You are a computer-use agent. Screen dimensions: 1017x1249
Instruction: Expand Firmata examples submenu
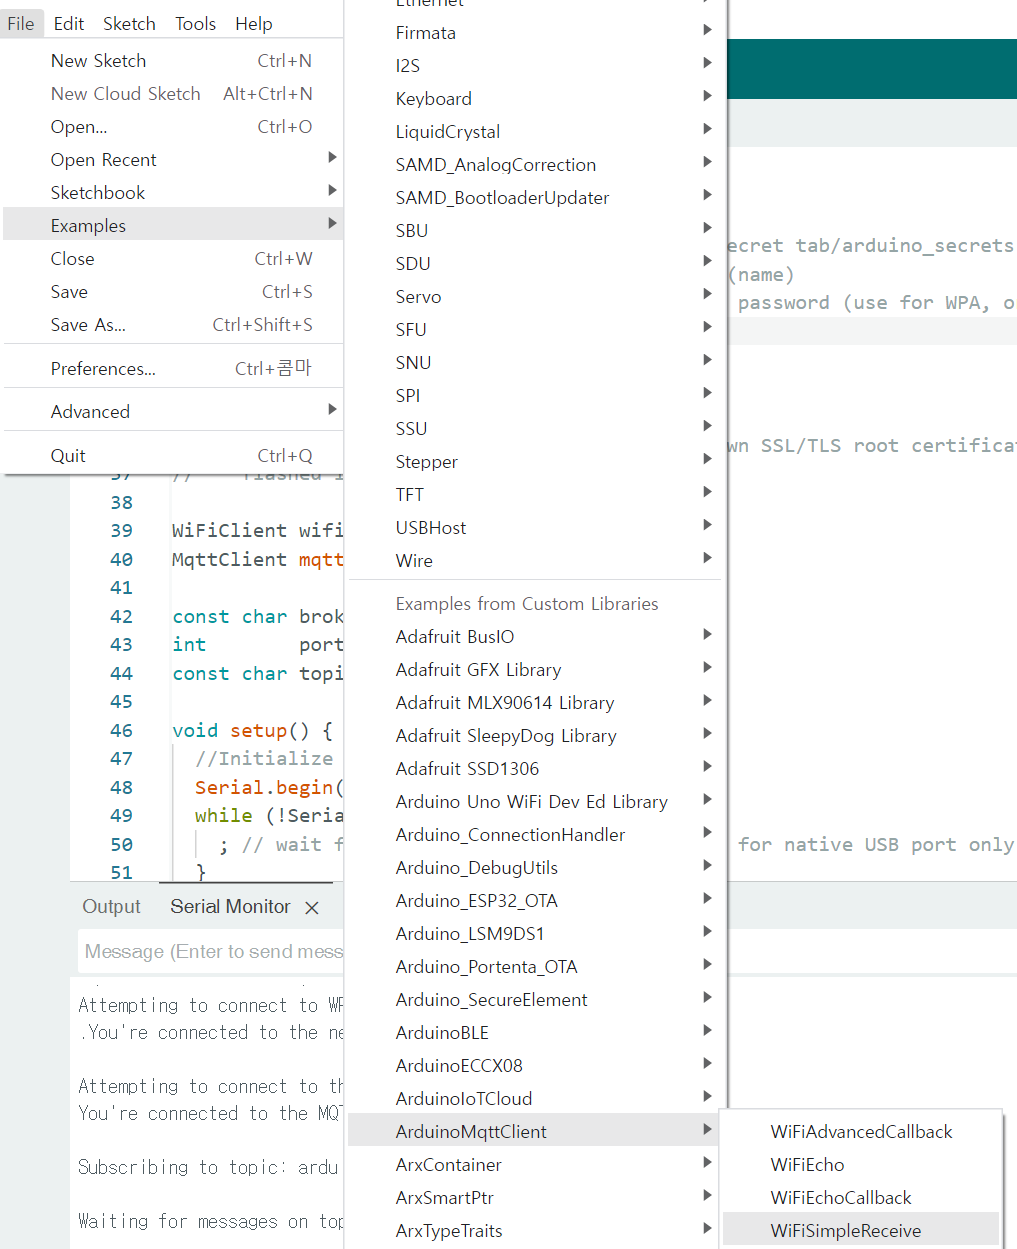[x=535, y=33]
